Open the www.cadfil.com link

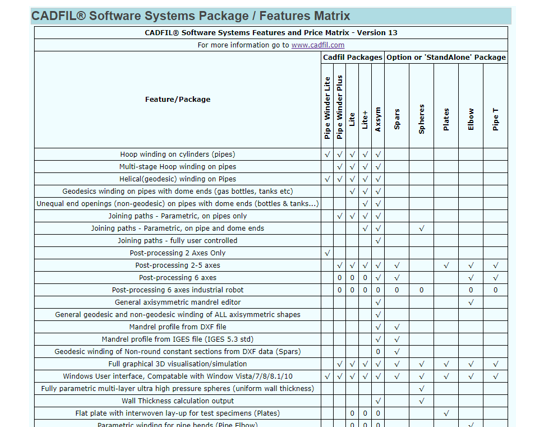pos(318,45)
